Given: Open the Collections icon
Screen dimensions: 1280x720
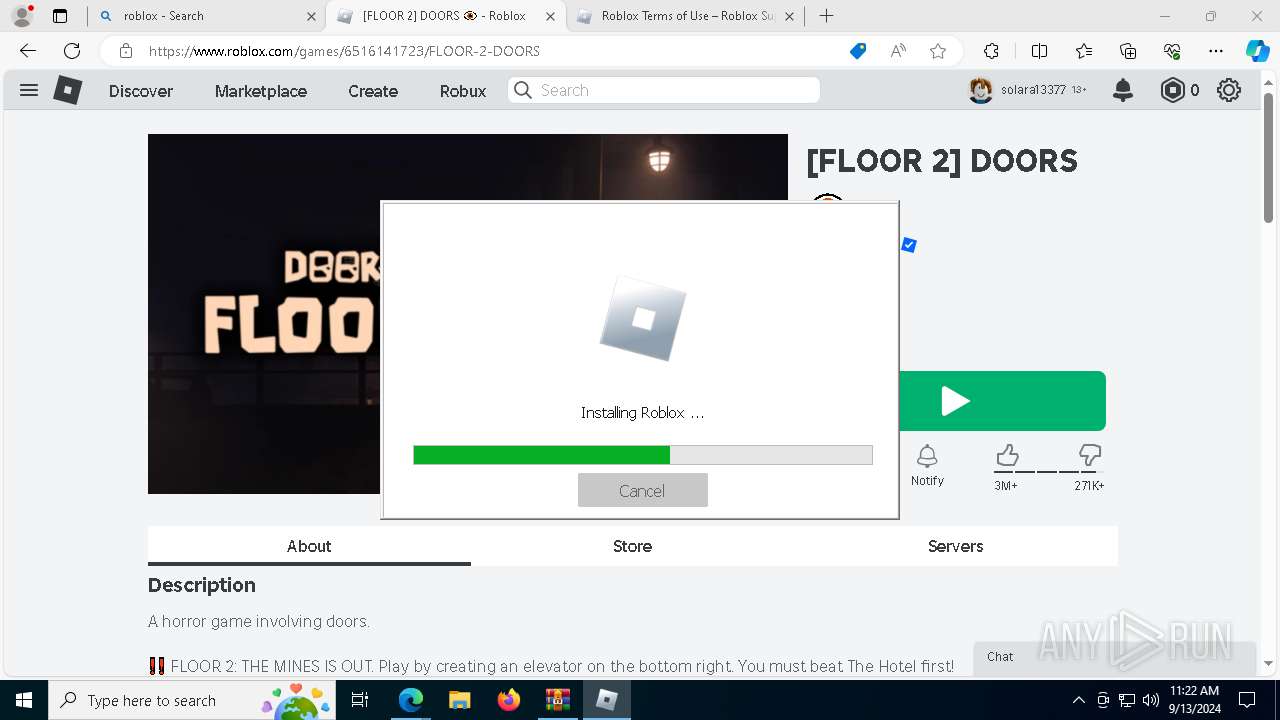Looking at the screenshot, I should [1128, 51].
